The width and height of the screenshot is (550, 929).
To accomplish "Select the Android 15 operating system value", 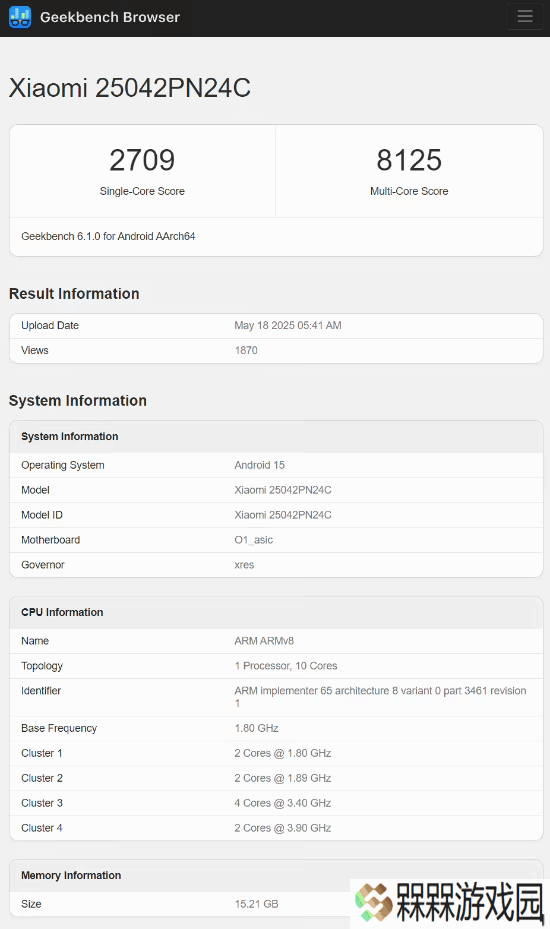I will 260,465.
